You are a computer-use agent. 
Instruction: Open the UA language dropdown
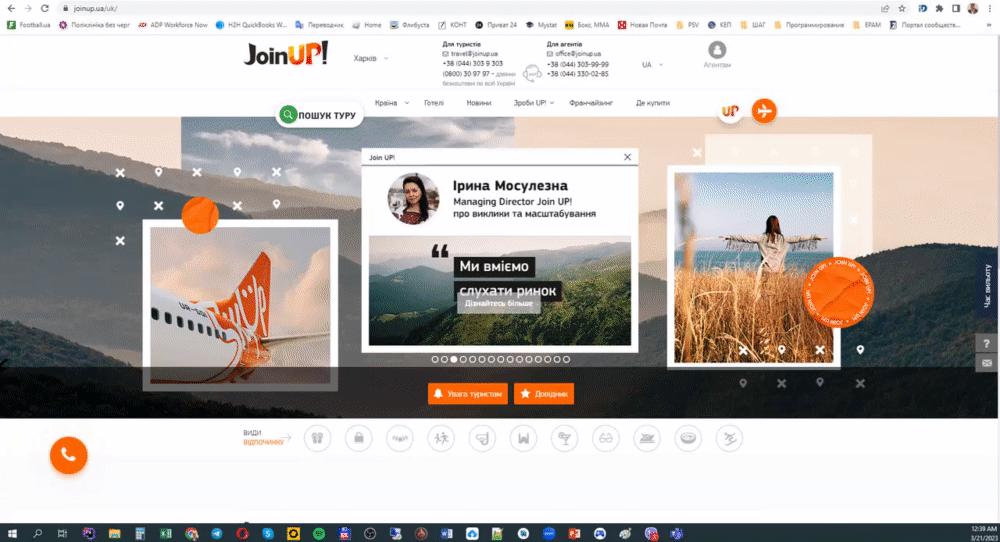tap(652, 64)
